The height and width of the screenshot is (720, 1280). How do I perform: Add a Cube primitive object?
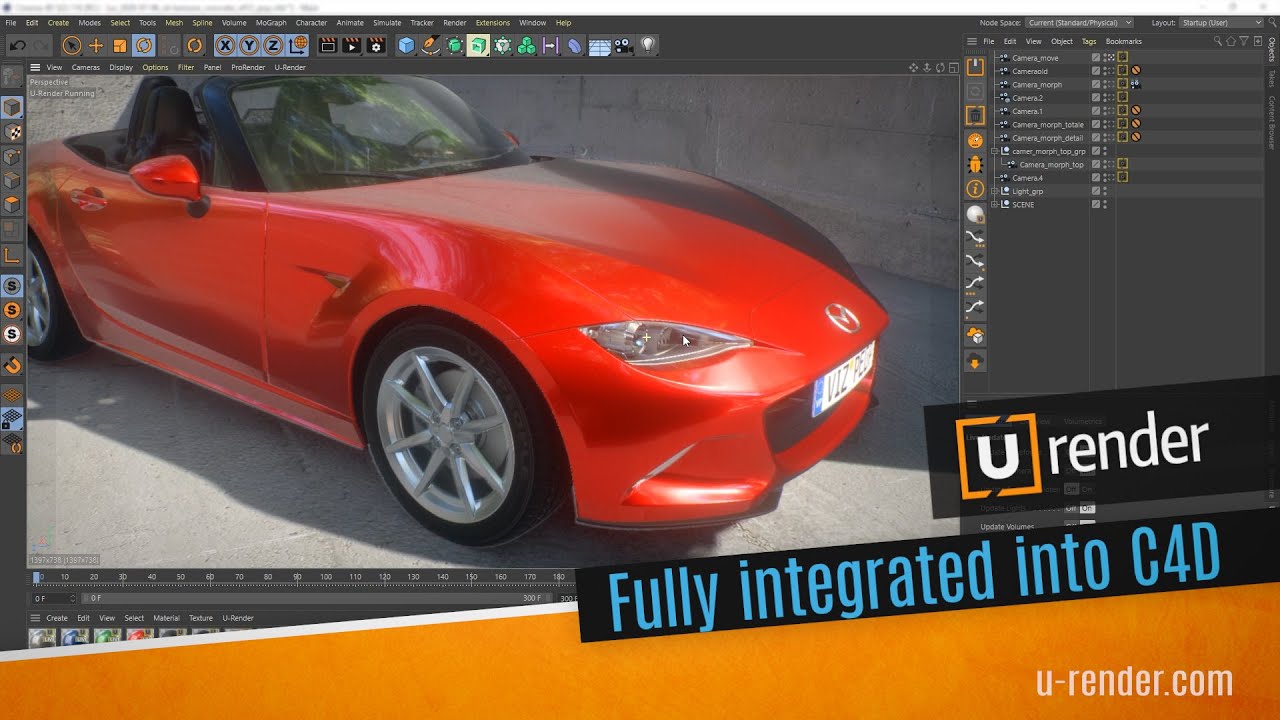click(406, 45)
